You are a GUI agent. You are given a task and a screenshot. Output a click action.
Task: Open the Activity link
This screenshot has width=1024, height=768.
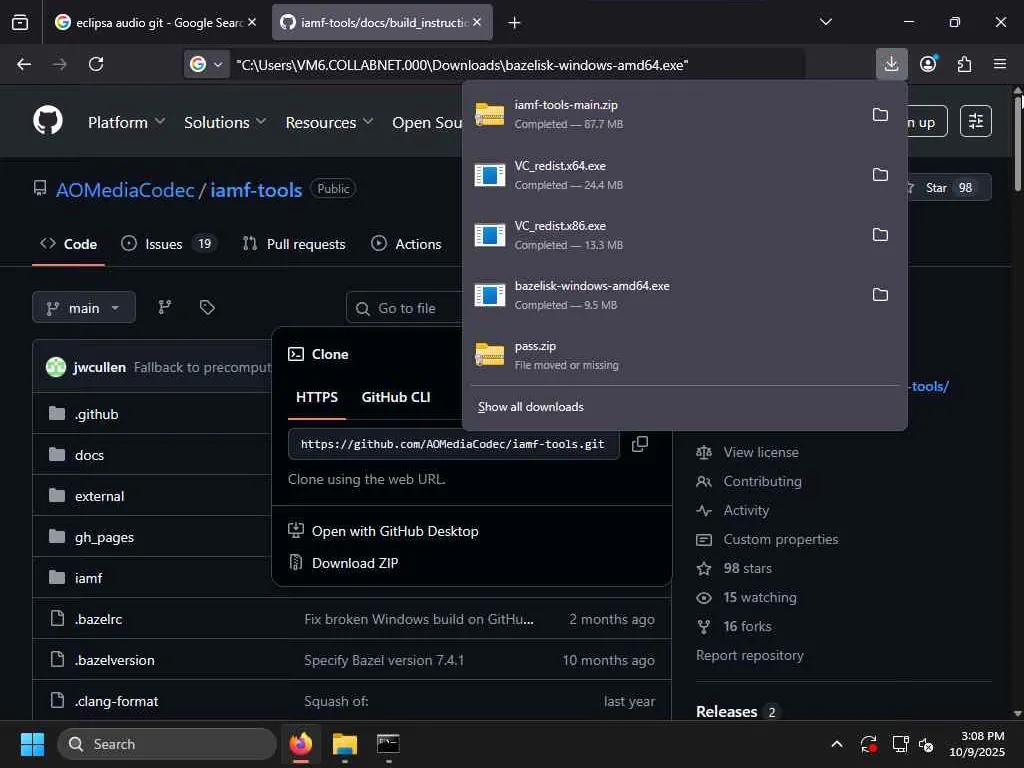tap(746, 510)
